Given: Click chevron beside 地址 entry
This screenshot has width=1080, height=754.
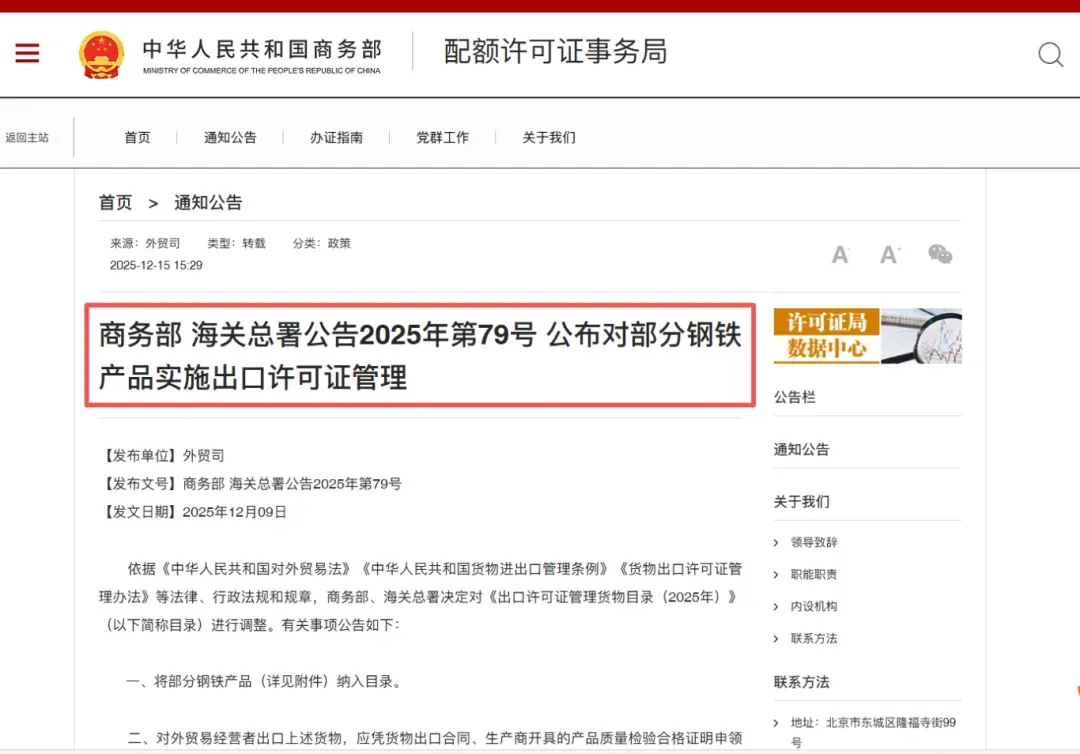Looking at the screenshot, I should 776,723.
